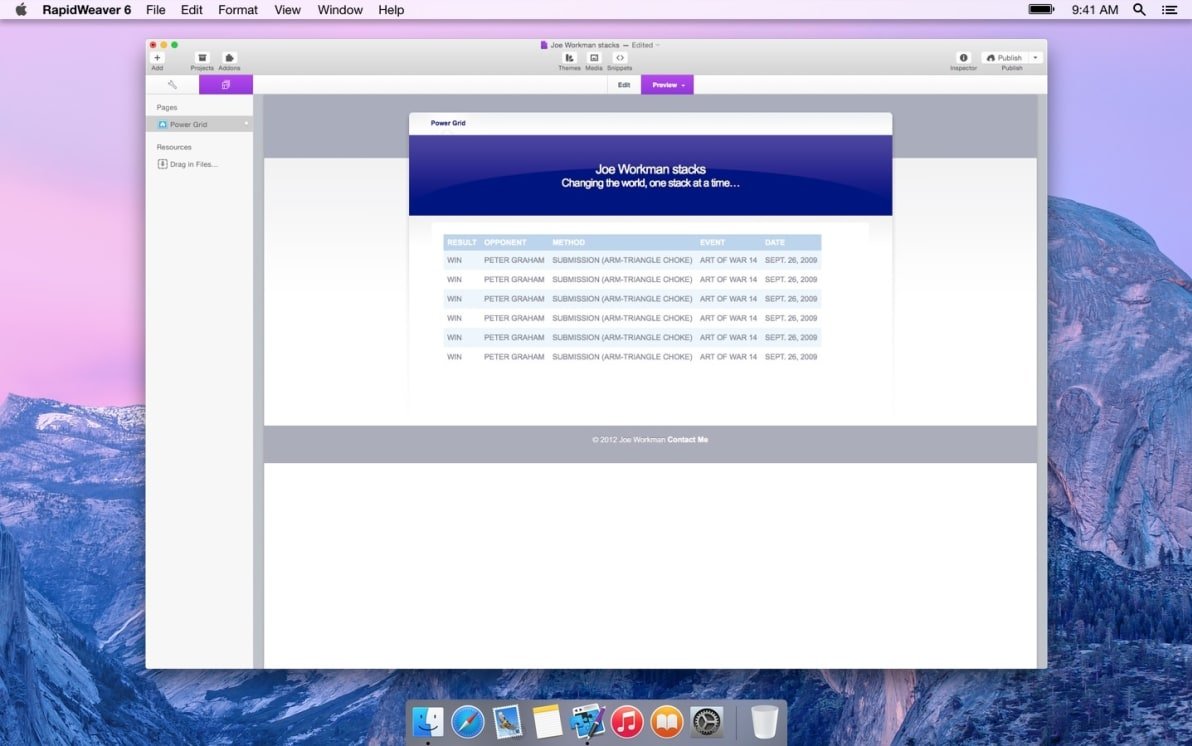Open the View menu
The image size is (1192, 746).
(287, 10)
